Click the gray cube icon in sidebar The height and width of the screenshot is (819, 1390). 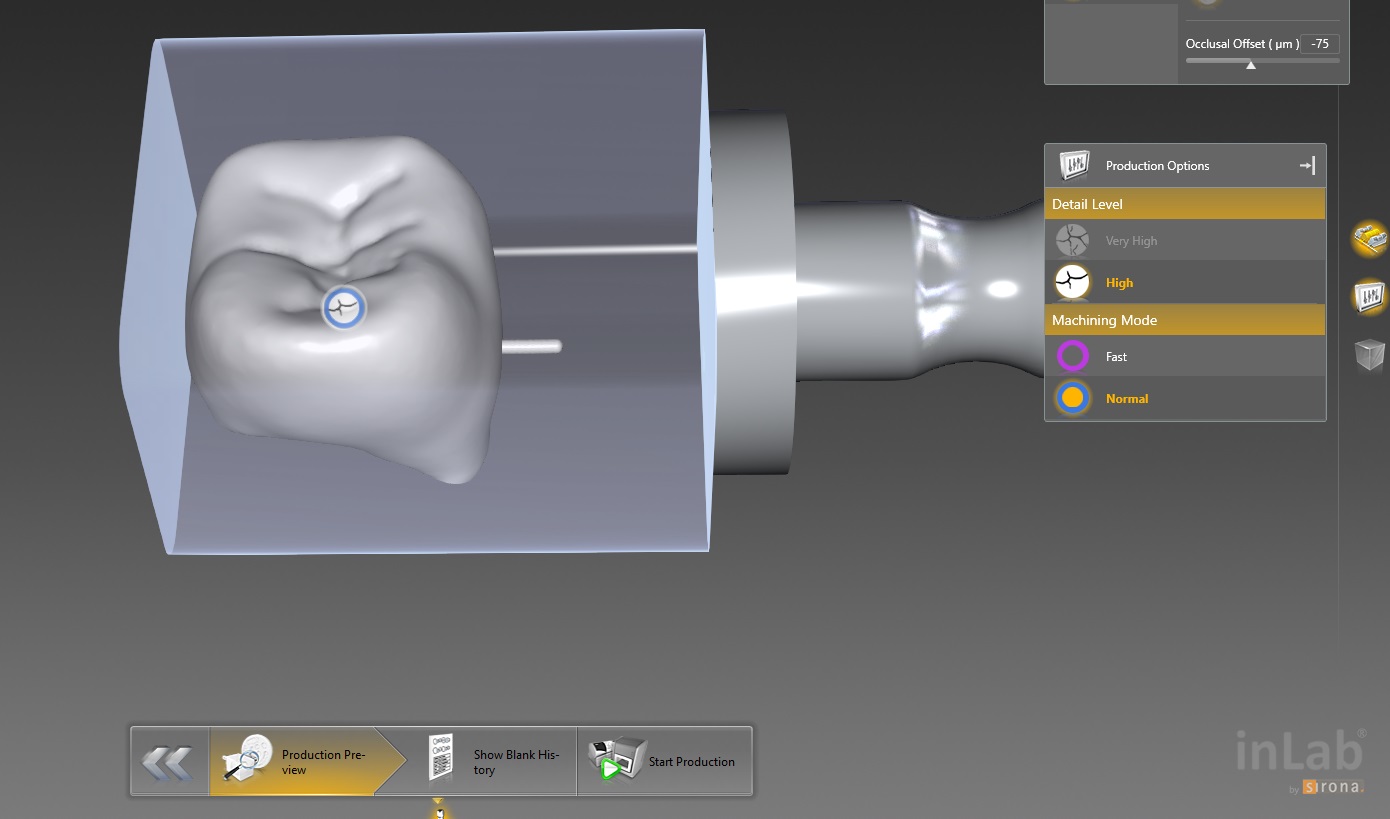(1369, 354)
